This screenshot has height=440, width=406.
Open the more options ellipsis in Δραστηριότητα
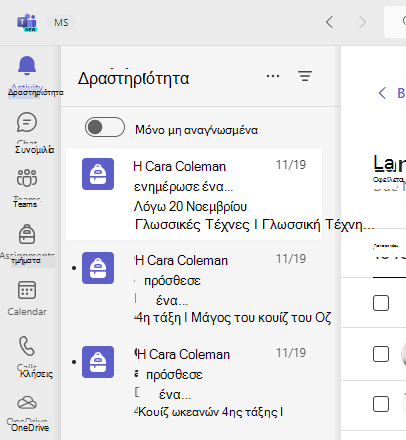coord(273,76)
